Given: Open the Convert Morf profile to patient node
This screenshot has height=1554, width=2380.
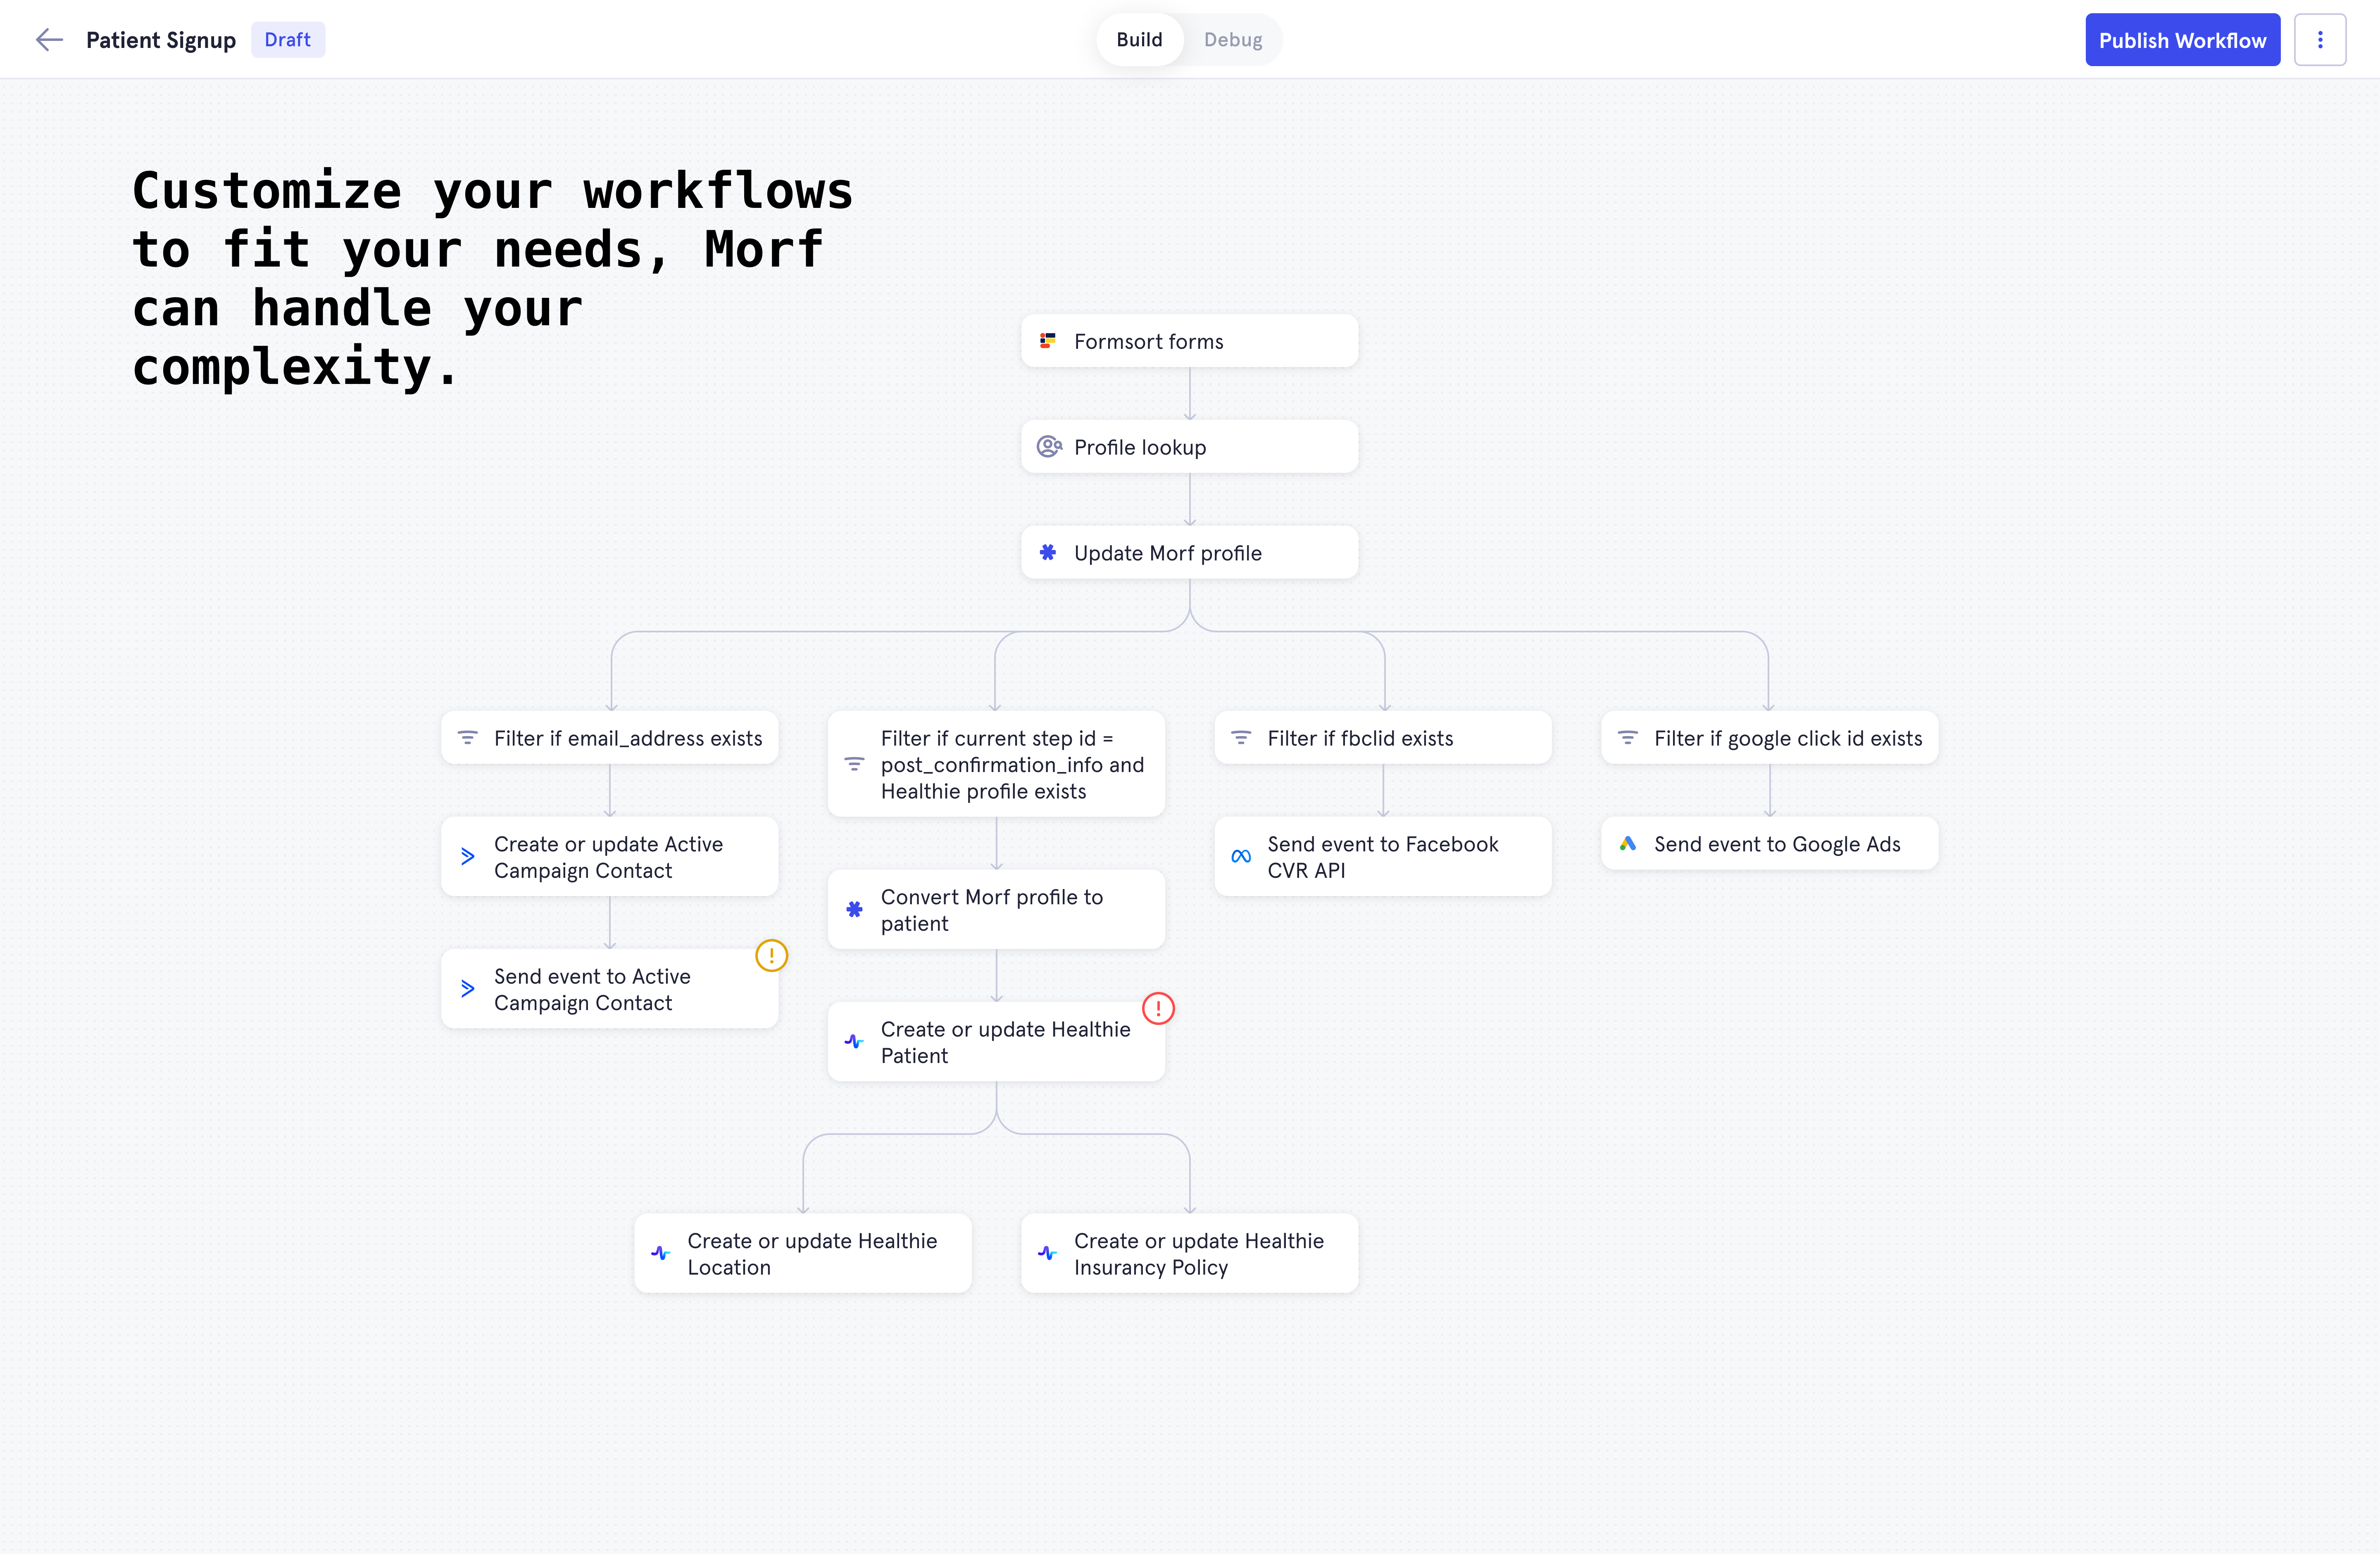Looking at the screenshot, I should (996, 910).
